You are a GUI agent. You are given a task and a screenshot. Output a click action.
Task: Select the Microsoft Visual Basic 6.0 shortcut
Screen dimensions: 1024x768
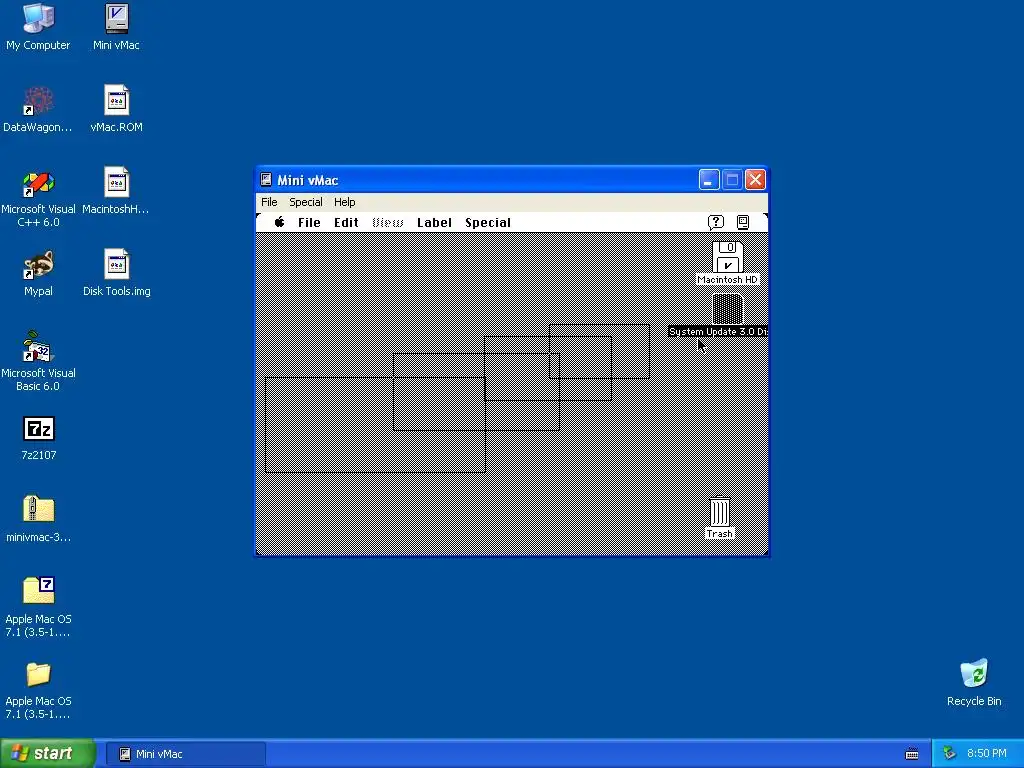pos(38,361)
